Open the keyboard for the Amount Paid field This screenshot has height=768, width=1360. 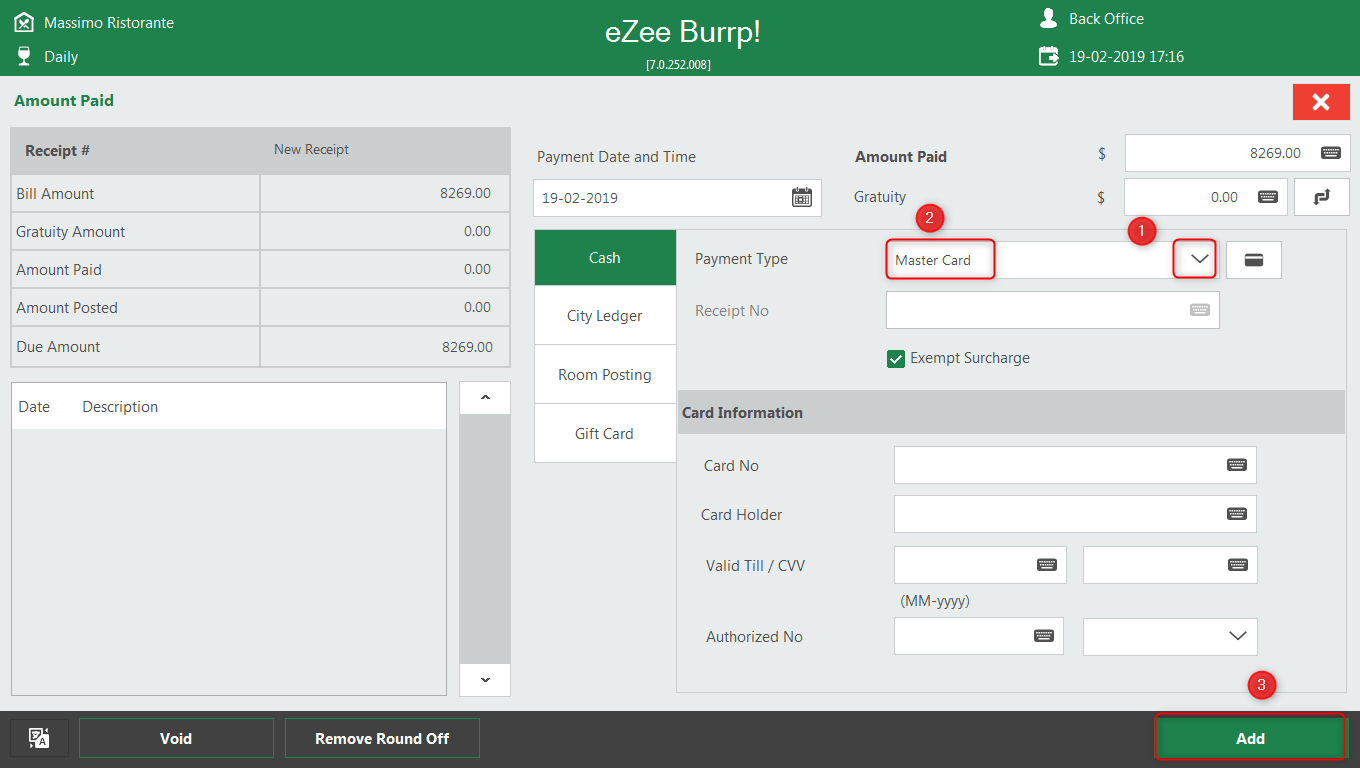point(1330,153)
